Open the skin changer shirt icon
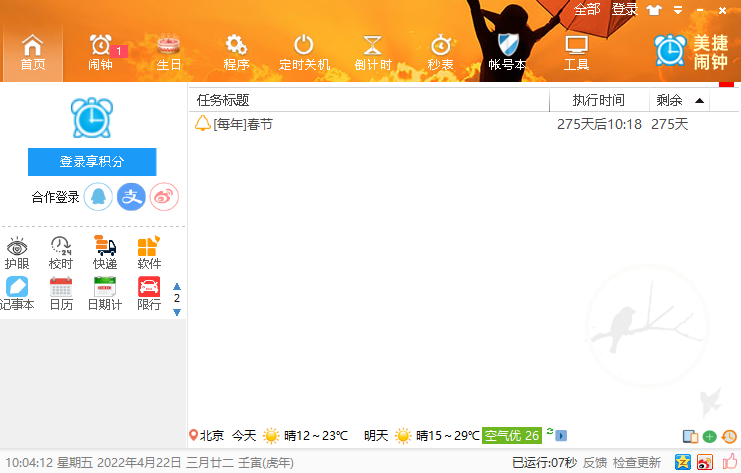 click(x=654, y=10)
